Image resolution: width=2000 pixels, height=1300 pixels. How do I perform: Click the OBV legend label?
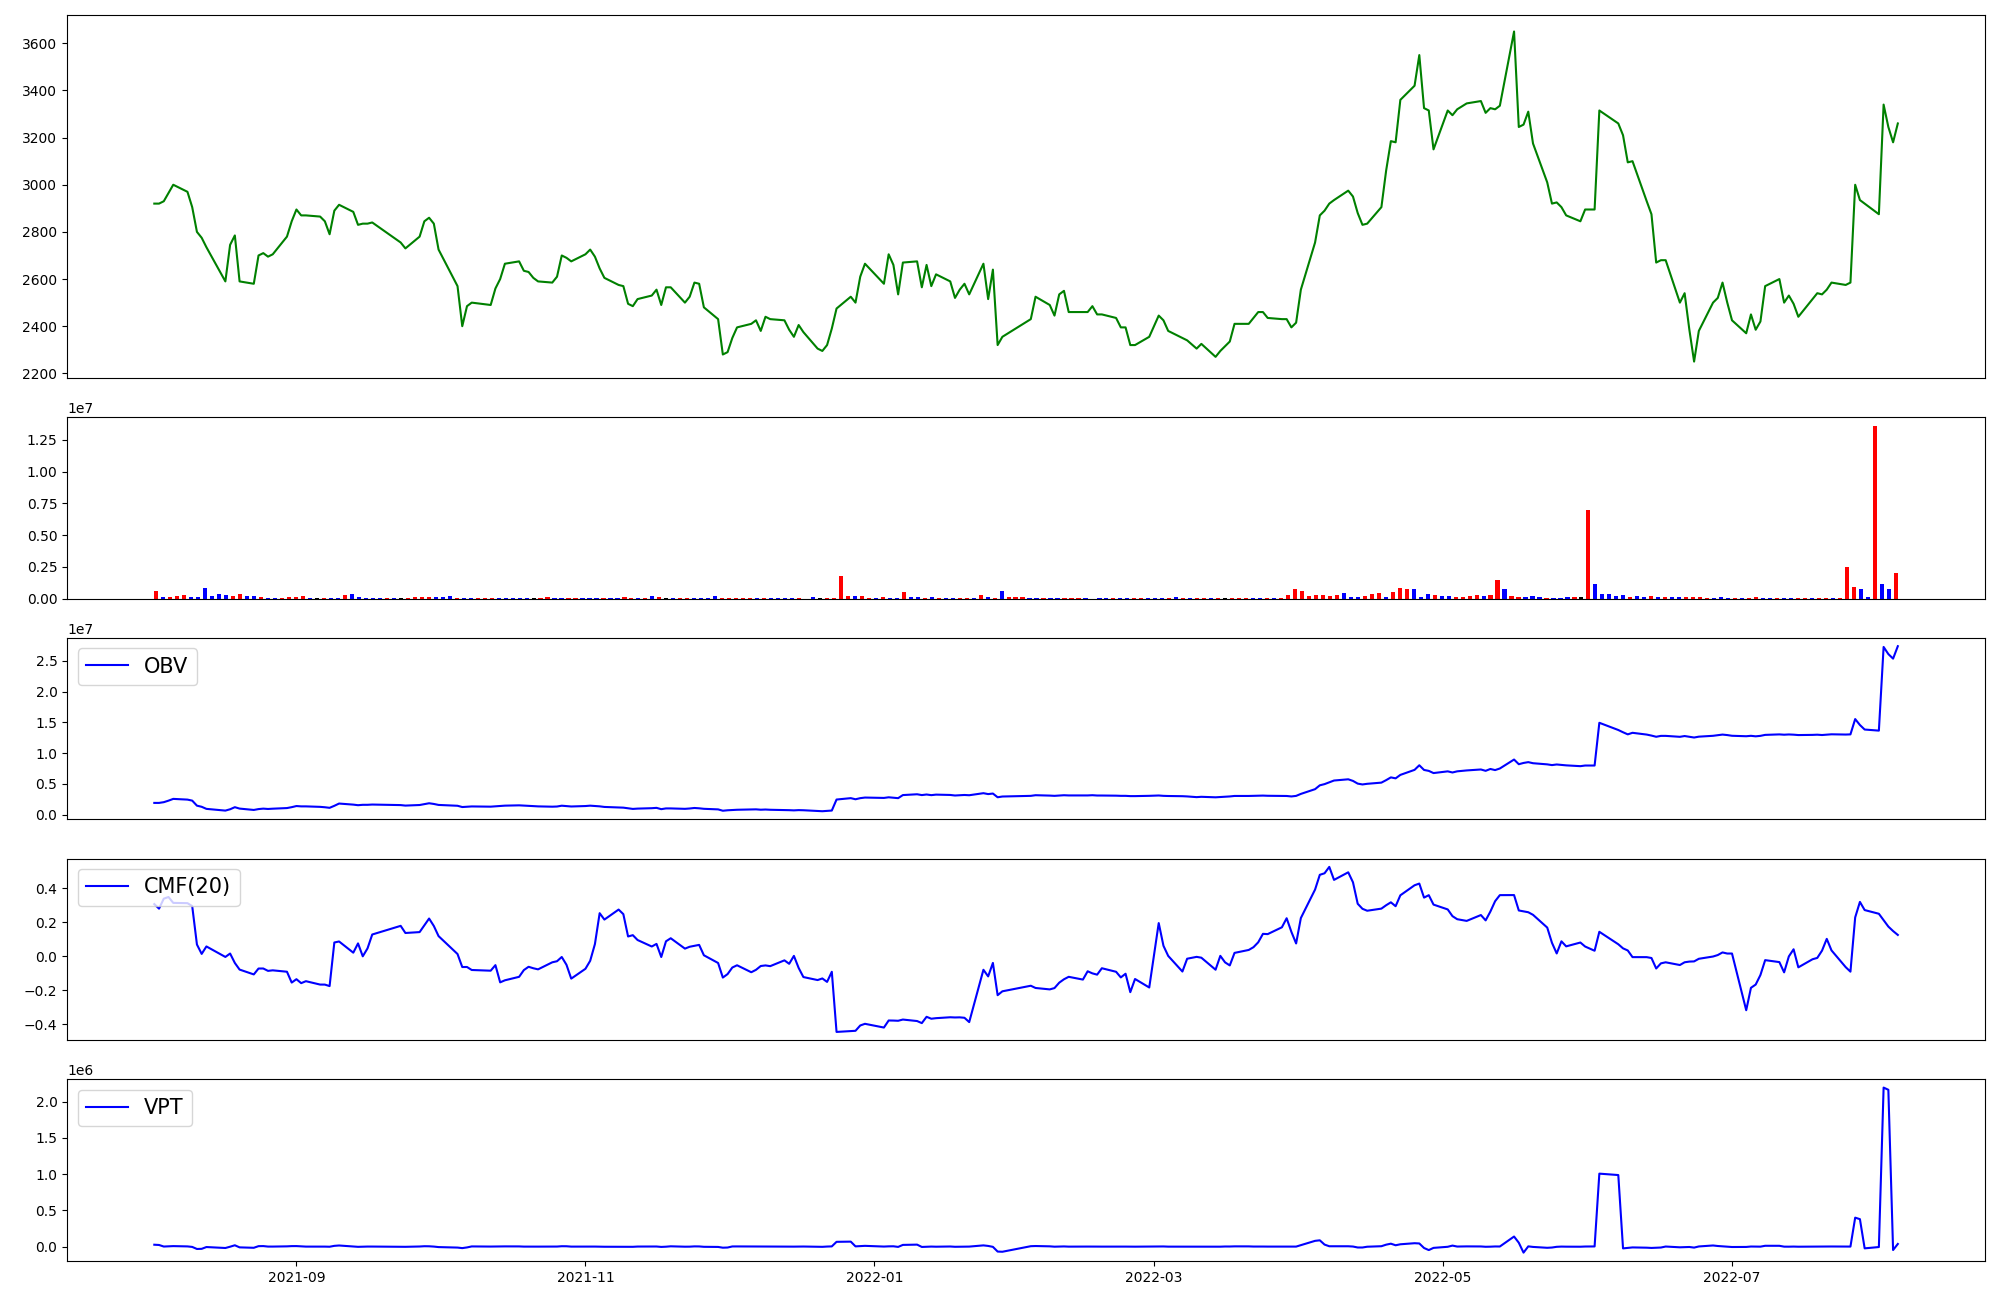point(165,666)
